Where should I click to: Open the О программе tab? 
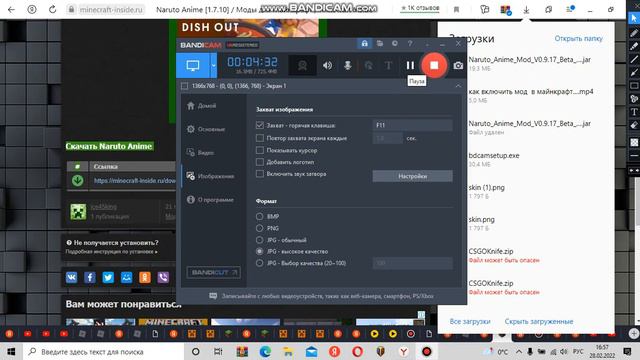[210, 200]
